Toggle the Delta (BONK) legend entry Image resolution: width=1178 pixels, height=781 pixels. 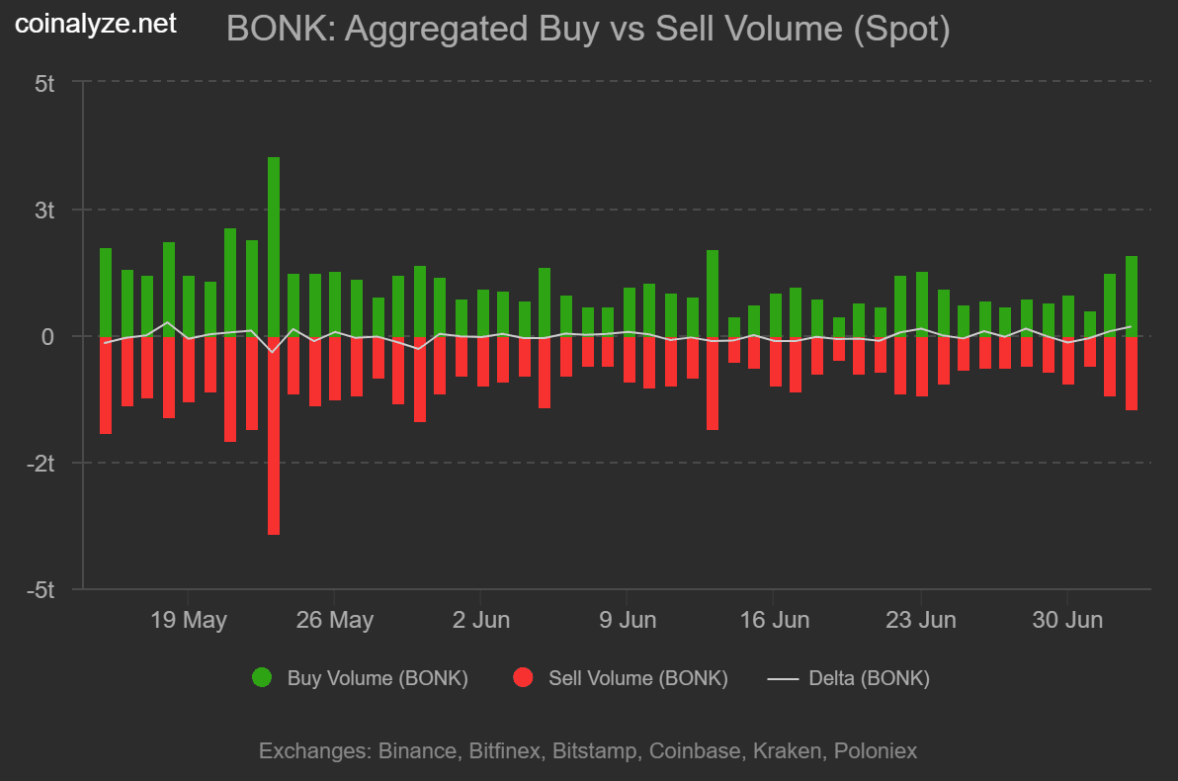click(849, 678)
